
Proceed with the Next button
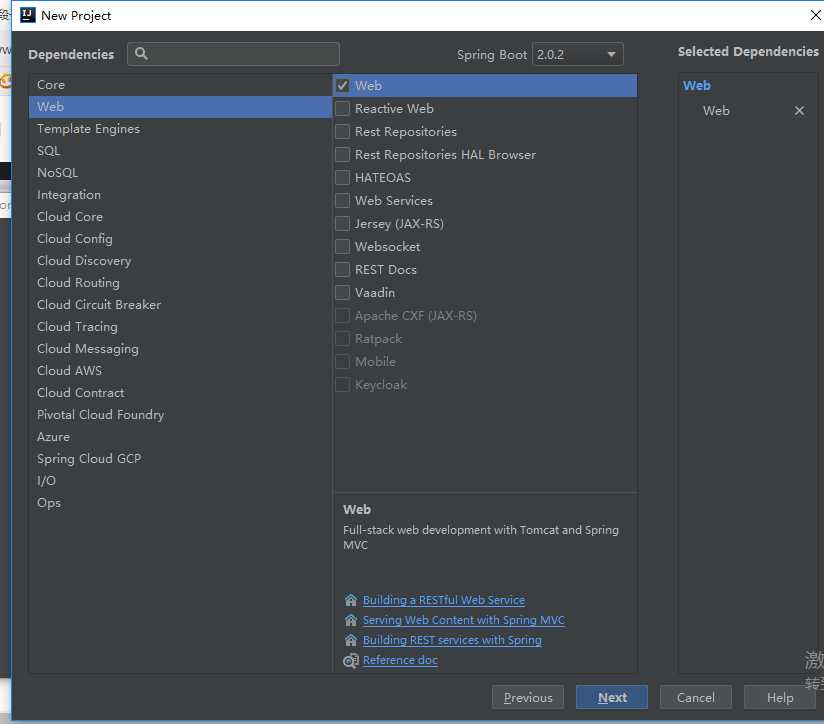(612, 697)
